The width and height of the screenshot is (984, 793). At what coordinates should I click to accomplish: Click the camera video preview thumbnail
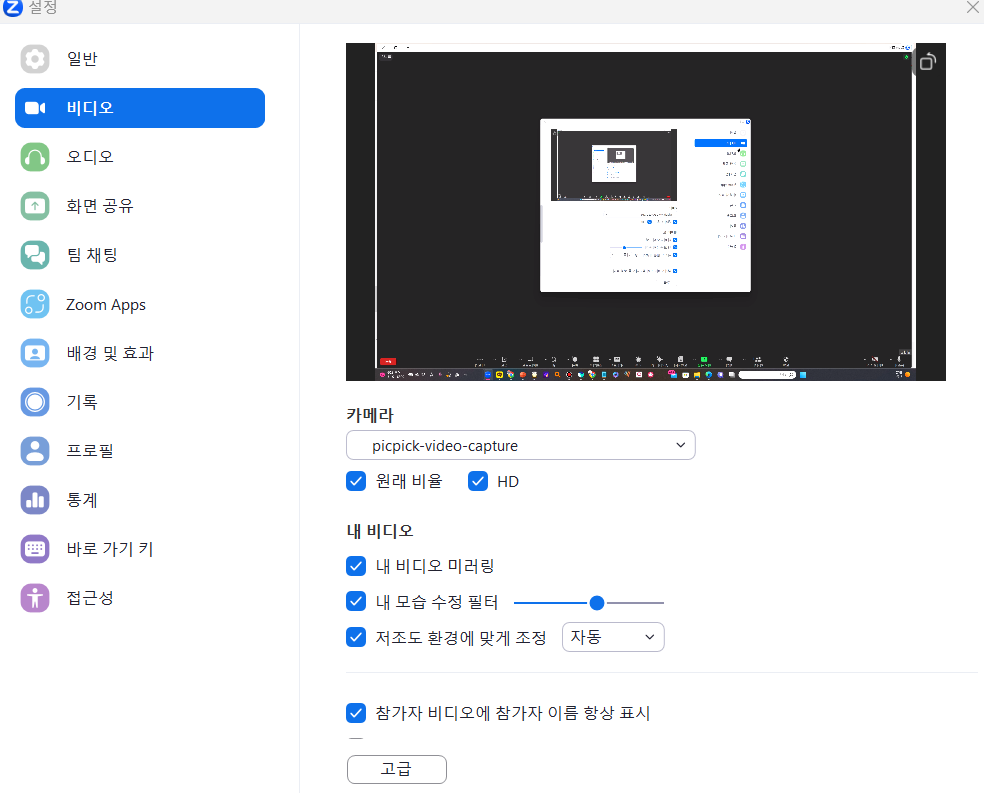point(645,212)
